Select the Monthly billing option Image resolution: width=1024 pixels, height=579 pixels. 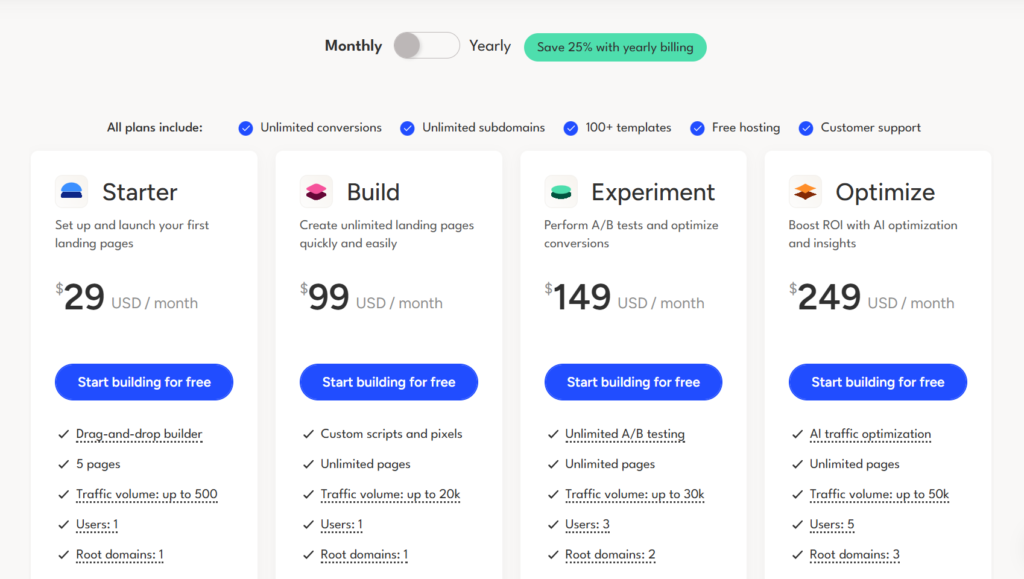coord(352,46)
